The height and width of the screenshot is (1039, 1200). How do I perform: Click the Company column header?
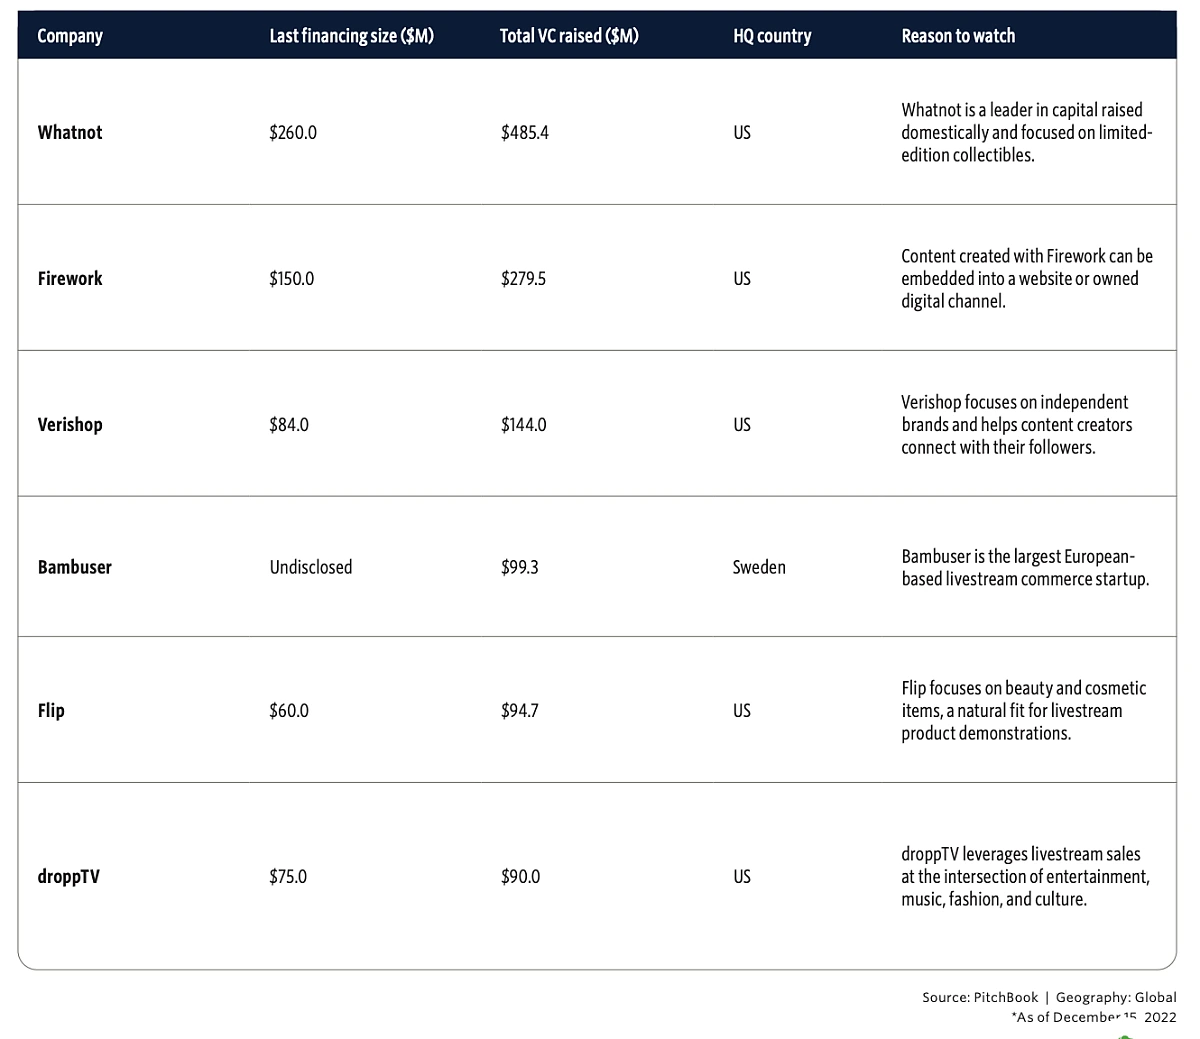click(70, 36)
